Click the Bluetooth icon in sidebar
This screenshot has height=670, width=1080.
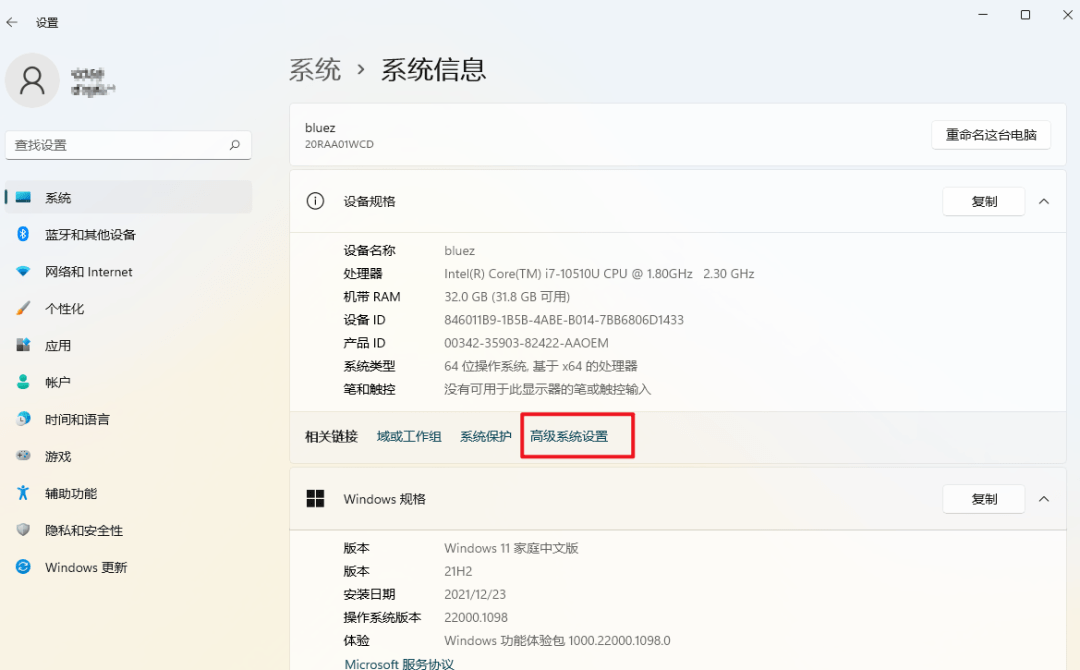point(23,234)
